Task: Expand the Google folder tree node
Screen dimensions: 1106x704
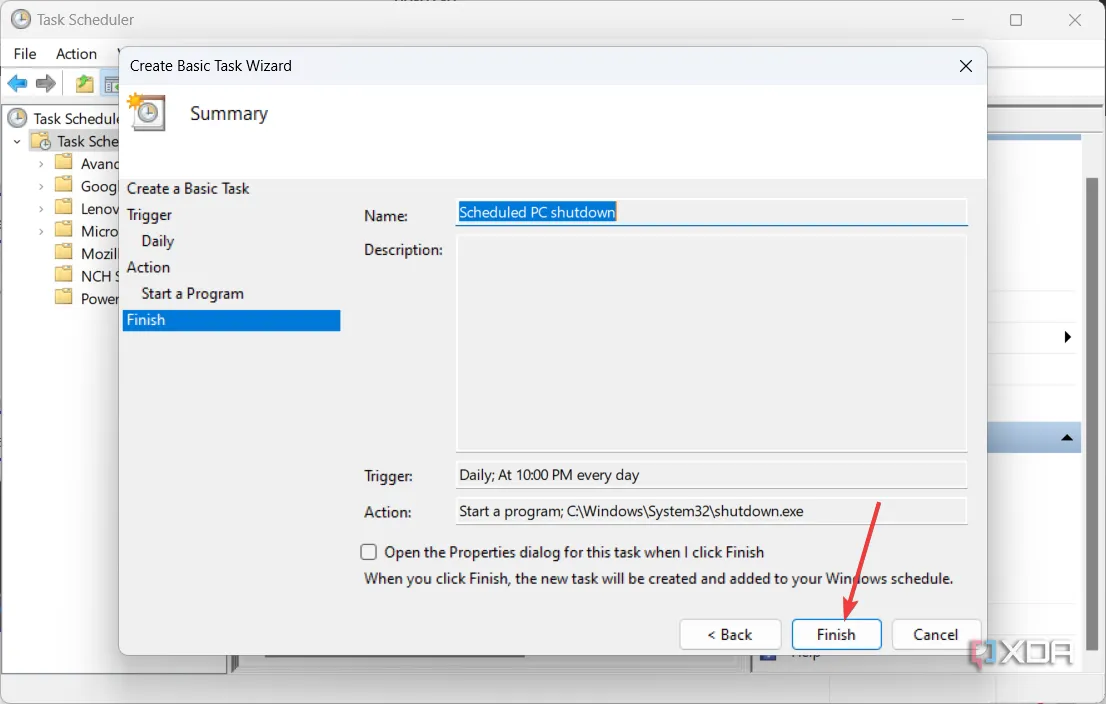Action: (x=41, y=186)
